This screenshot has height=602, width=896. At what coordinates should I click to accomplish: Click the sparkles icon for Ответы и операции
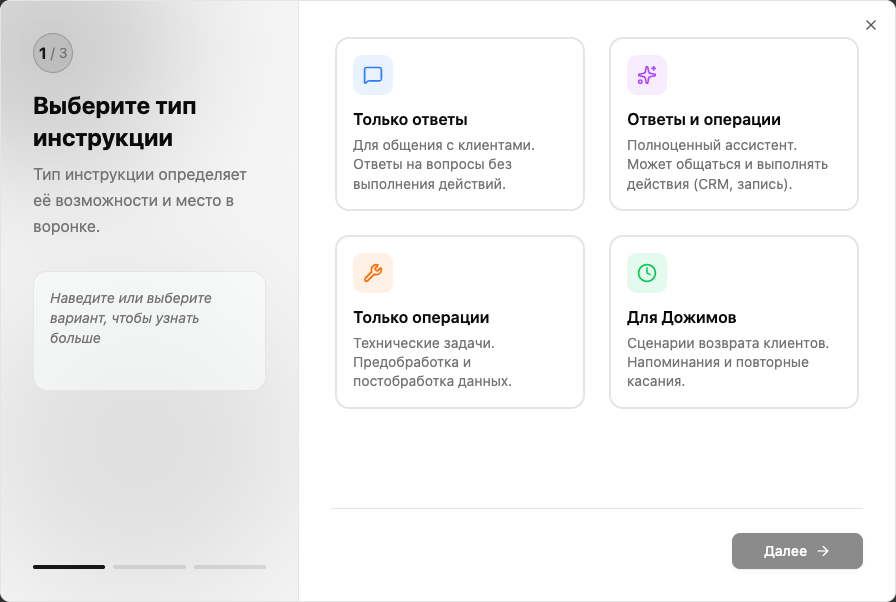647,75
